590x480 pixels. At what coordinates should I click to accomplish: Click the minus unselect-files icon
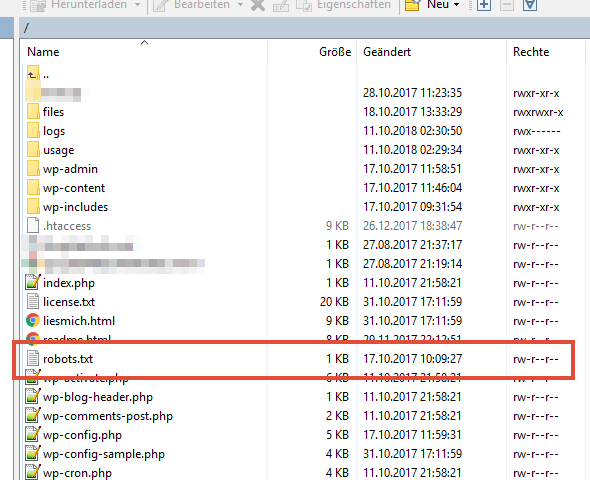[x=507, y=5]
